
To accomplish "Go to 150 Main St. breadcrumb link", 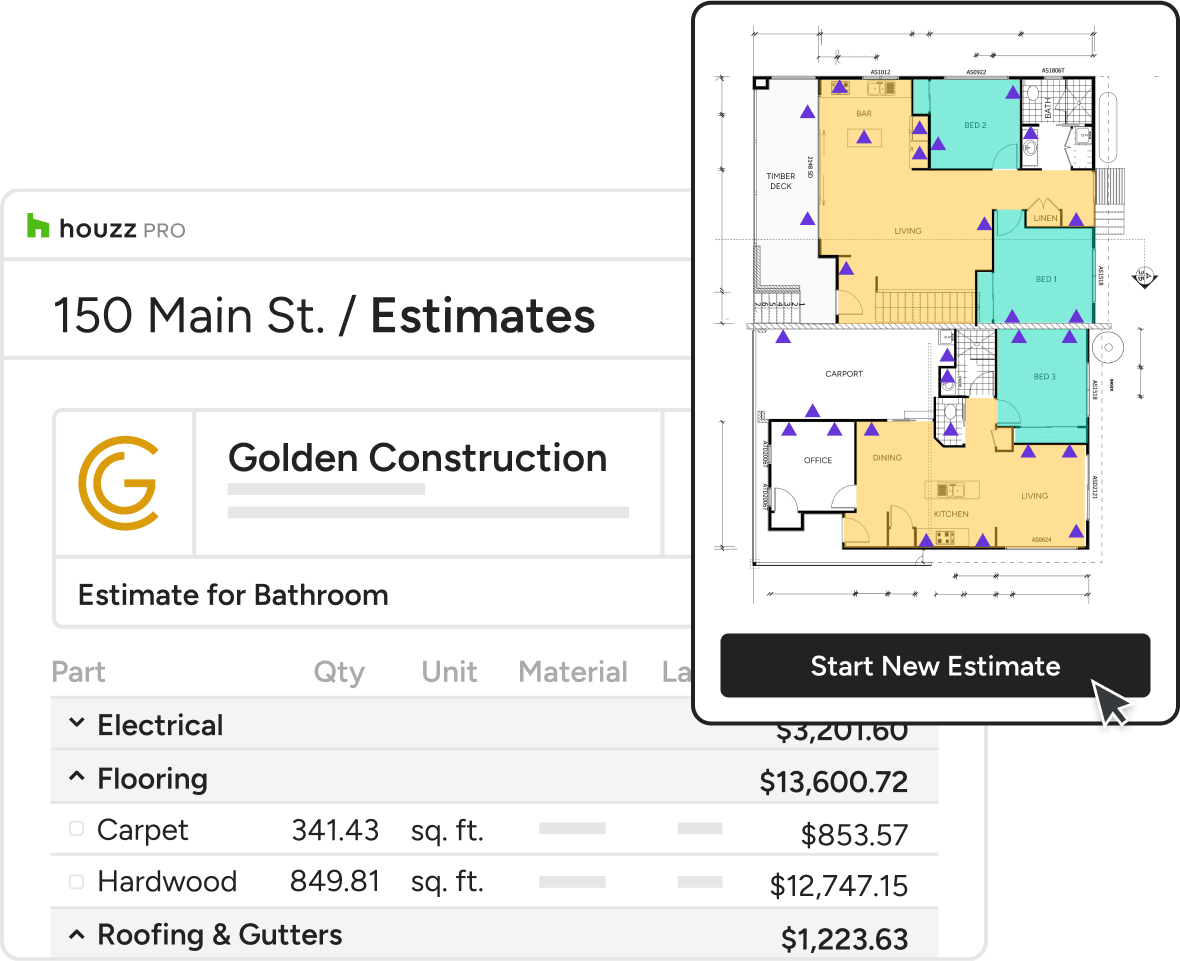I will click(188, 316).
